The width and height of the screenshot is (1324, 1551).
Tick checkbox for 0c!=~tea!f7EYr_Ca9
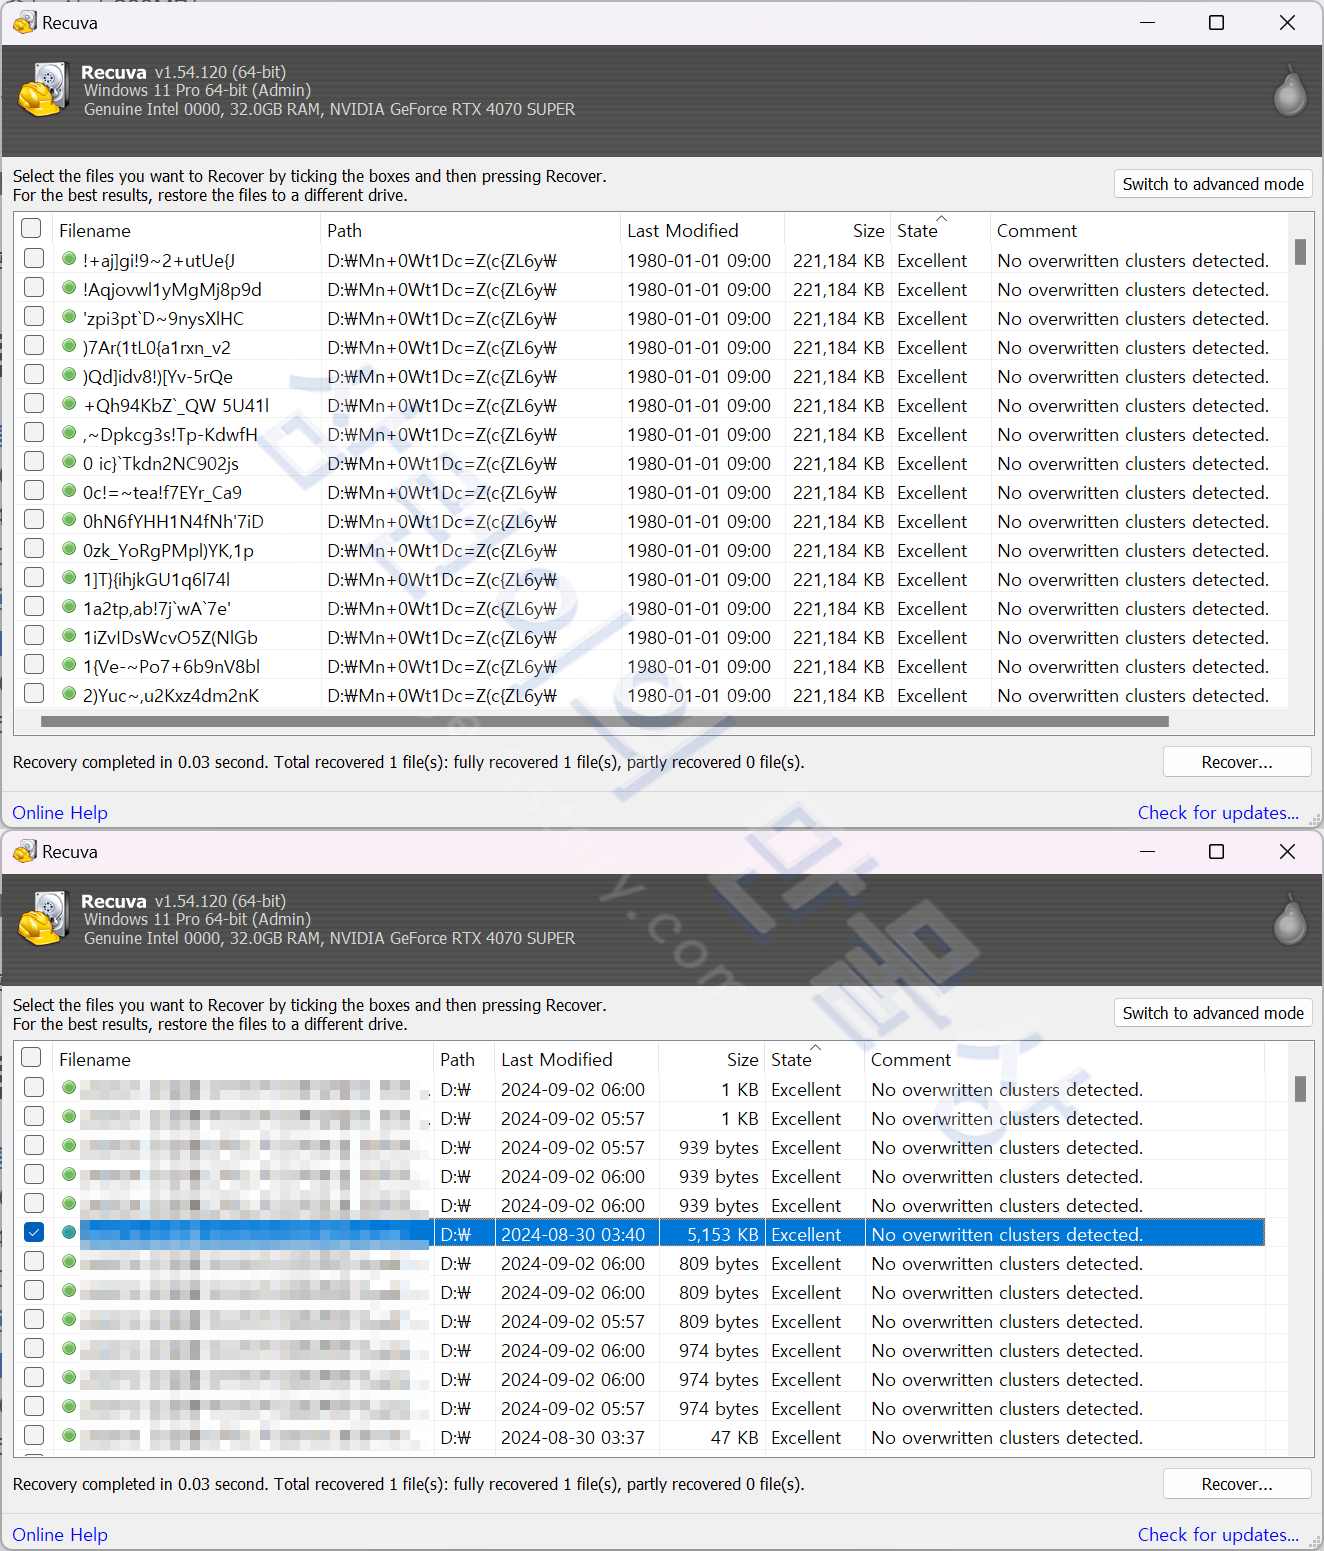(x=34, y=490)
